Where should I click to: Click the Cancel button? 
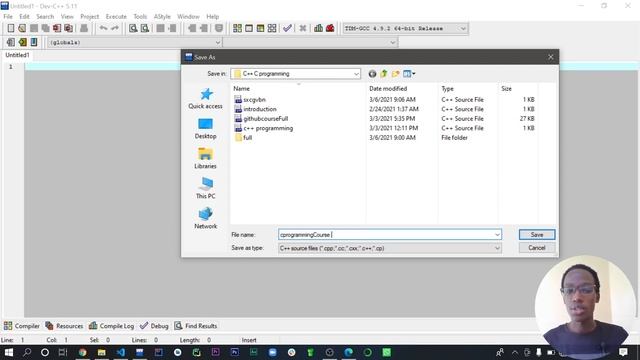tap(537, 248)
